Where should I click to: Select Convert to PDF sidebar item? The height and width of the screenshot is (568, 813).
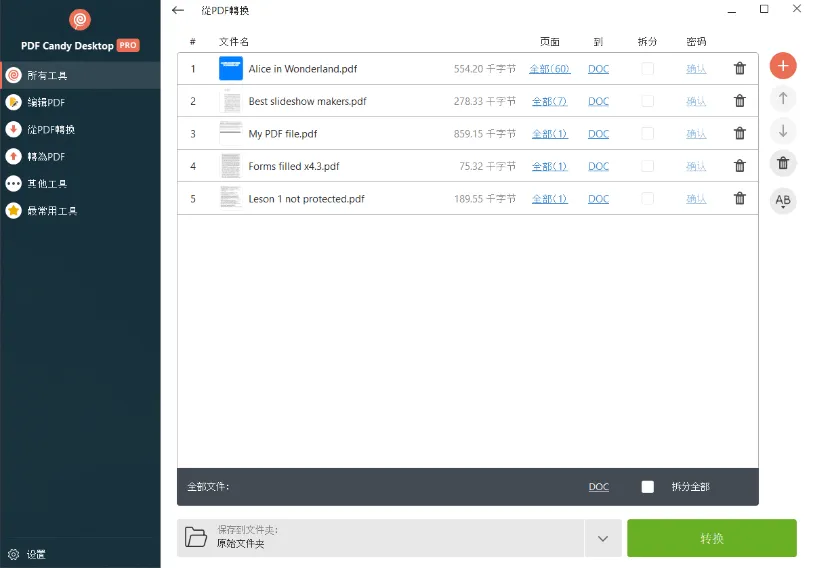80,156
